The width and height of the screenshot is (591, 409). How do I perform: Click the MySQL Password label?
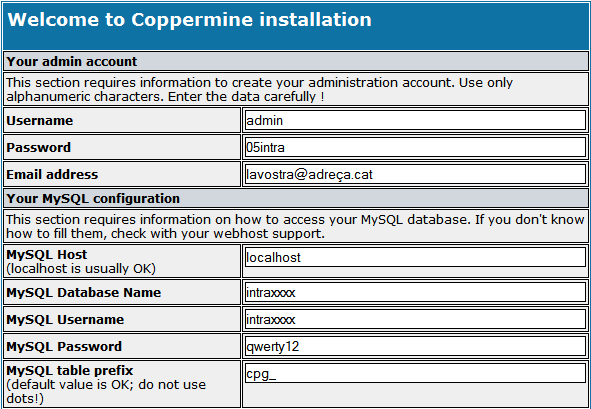64,346
